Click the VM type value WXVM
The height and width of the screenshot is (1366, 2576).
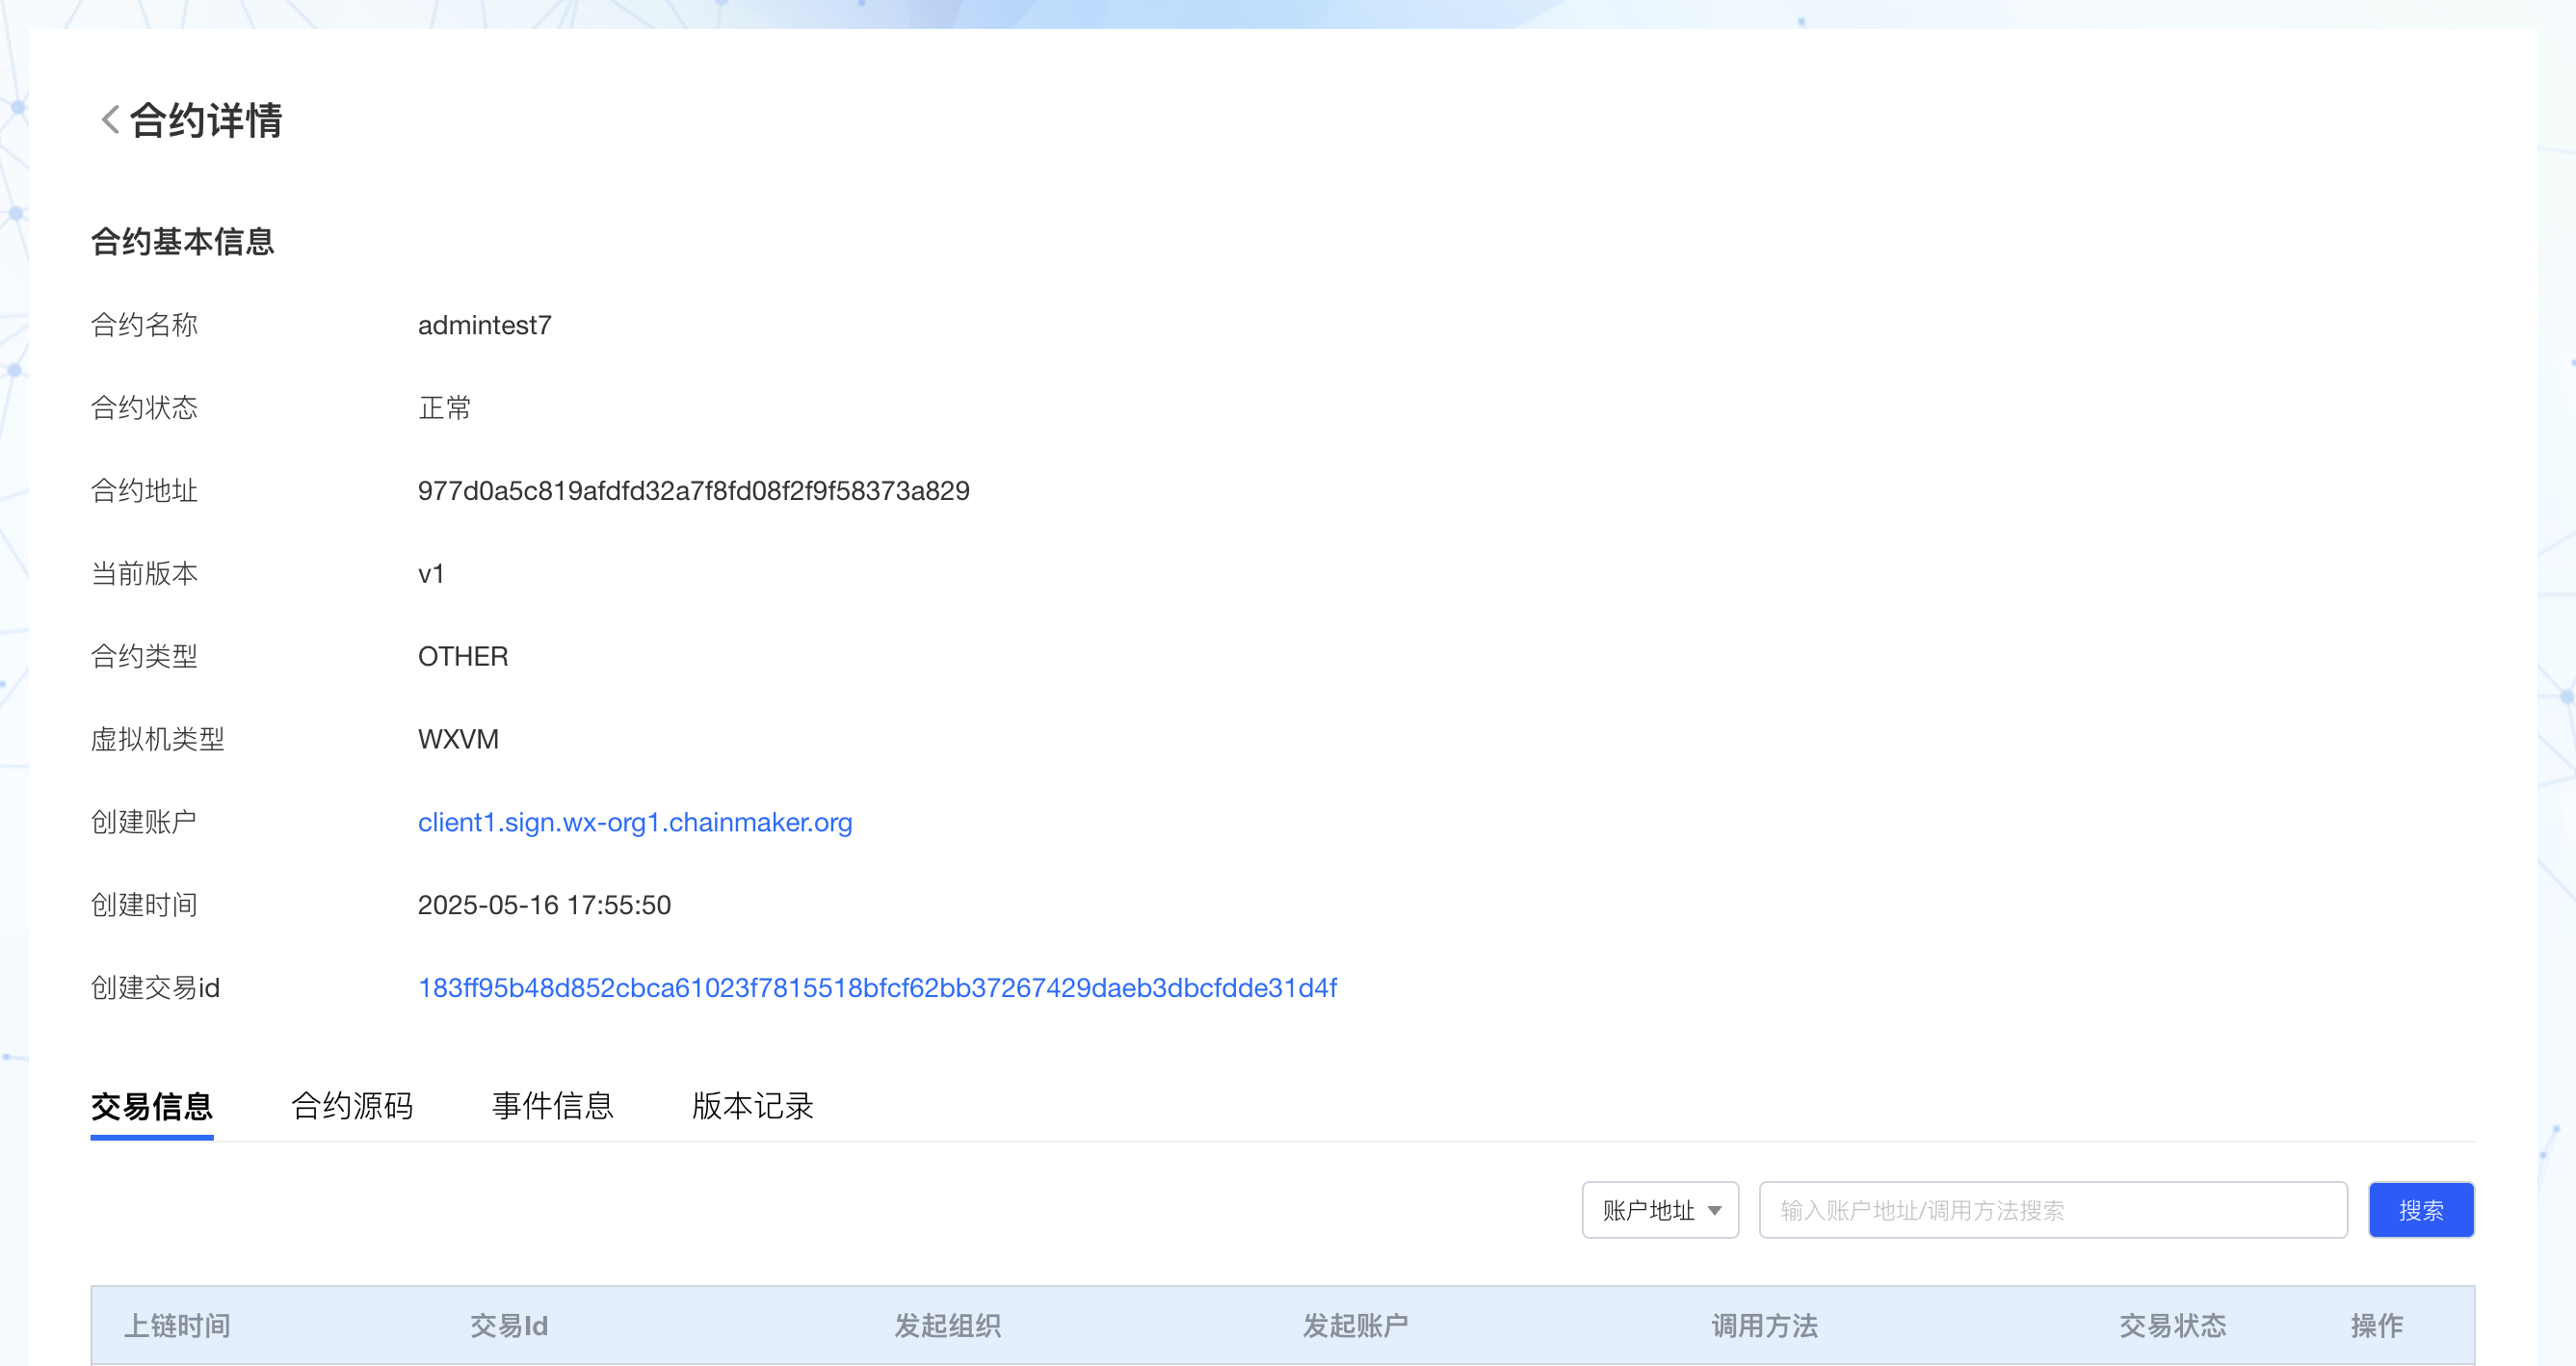(x=458, y=740)
